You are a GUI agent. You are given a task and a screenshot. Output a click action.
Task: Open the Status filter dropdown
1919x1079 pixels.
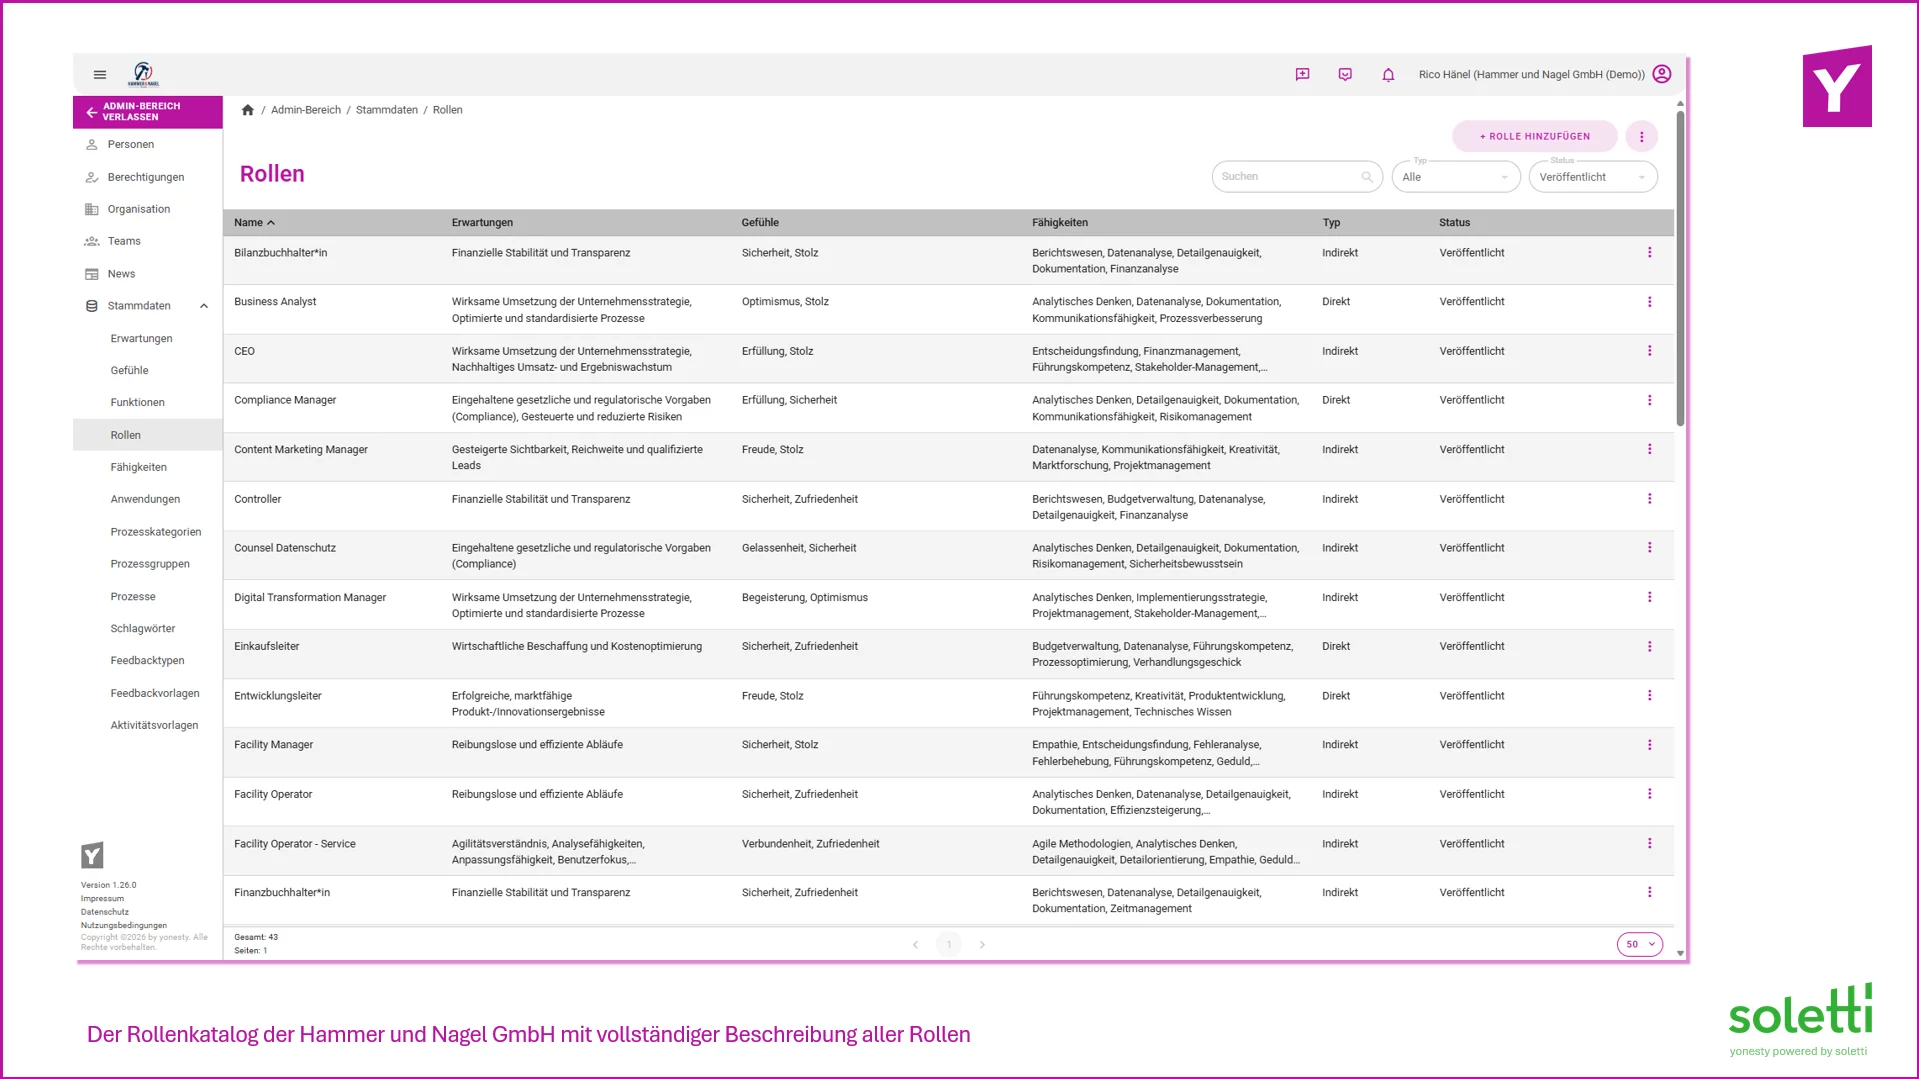click(x=1592, y=177)
